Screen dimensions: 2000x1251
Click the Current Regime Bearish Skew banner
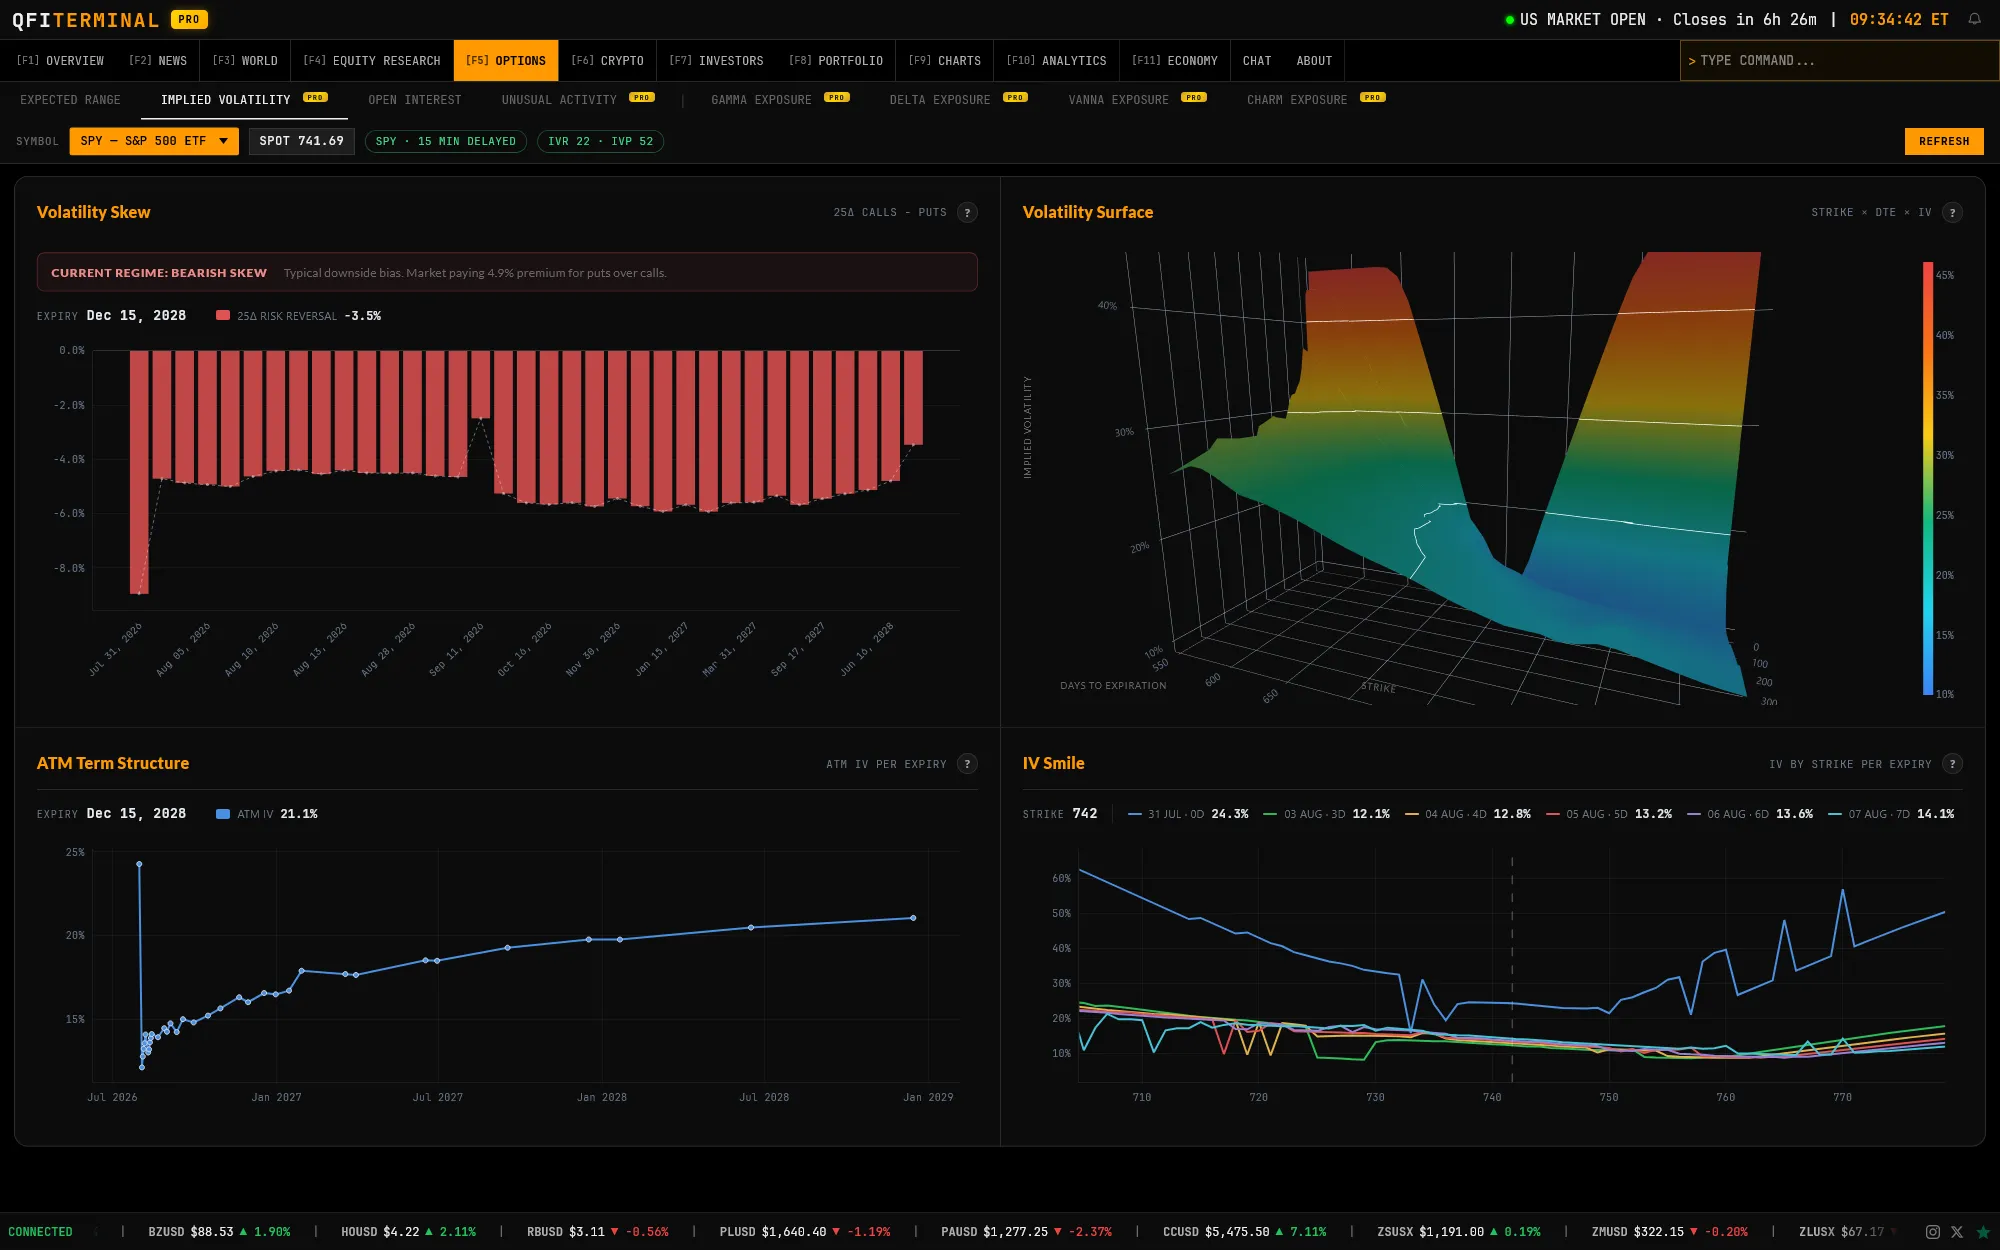507,272
